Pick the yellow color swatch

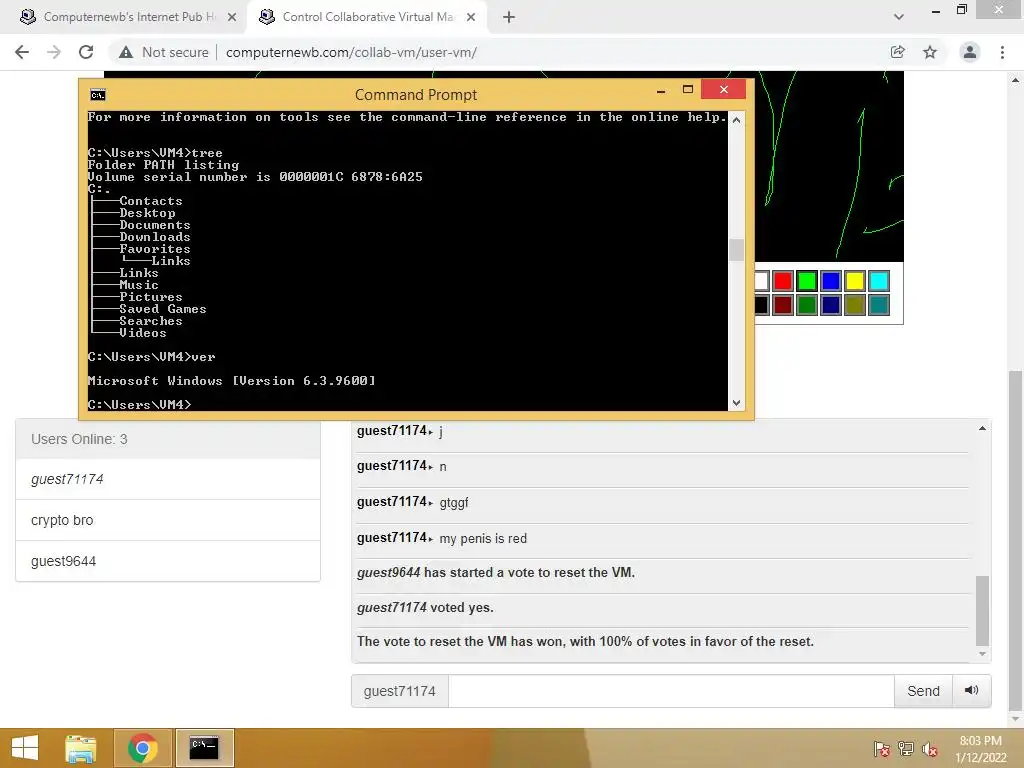point(855,281)
